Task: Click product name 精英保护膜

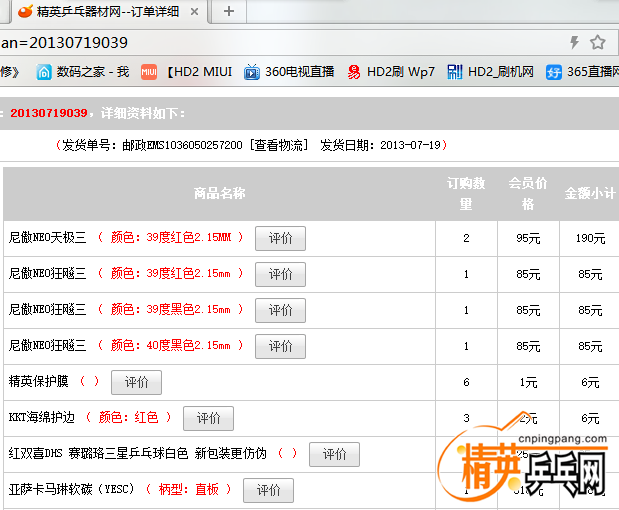Action: [38, 381]
